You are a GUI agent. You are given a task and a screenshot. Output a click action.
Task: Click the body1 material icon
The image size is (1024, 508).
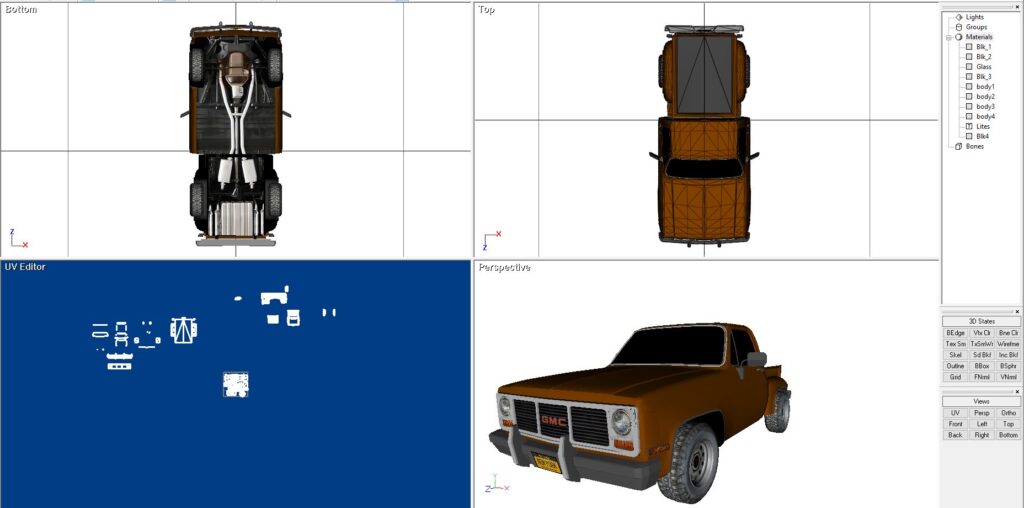[x=969, y=87]
